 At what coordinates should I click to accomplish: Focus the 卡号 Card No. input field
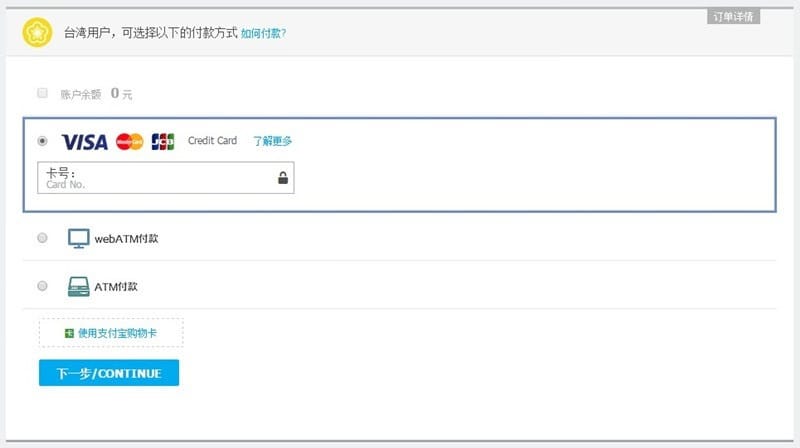pos(166,178)
